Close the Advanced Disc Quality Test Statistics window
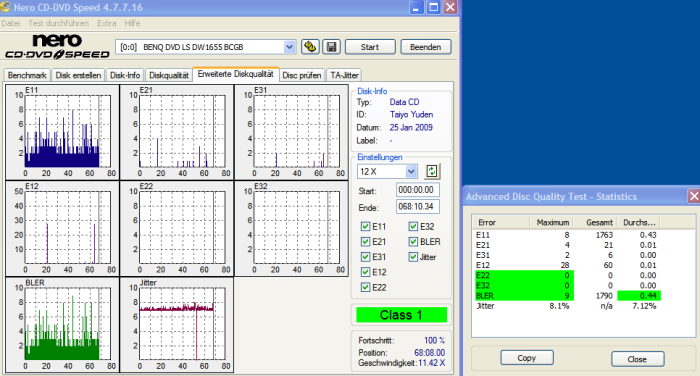This screenshot has width=700, height=376. pyautogui.click(x=693, y=196)
